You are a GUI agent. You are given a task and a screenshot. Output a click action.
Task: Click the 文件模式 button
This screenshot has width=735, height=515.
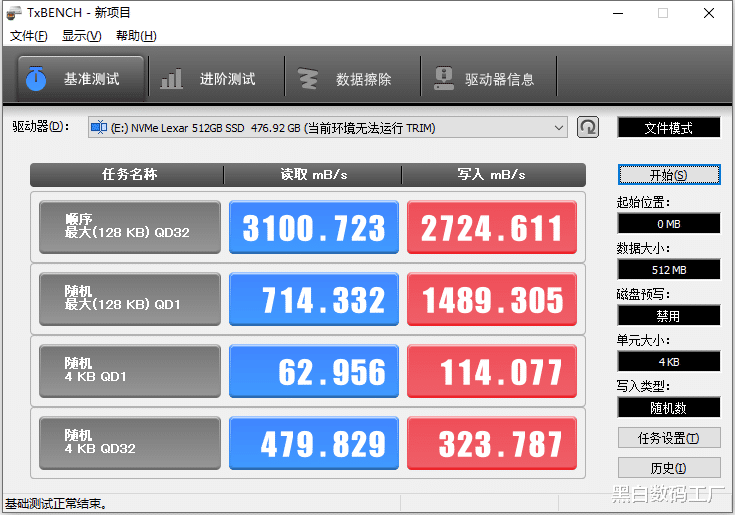point(668,128)
